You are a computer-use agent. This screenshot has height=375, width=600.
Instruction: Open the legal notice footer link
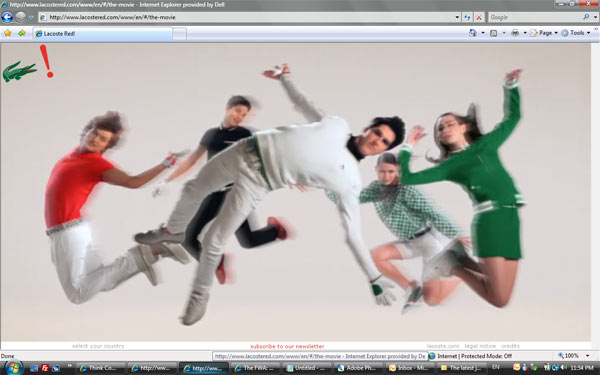tap(480, 346)
